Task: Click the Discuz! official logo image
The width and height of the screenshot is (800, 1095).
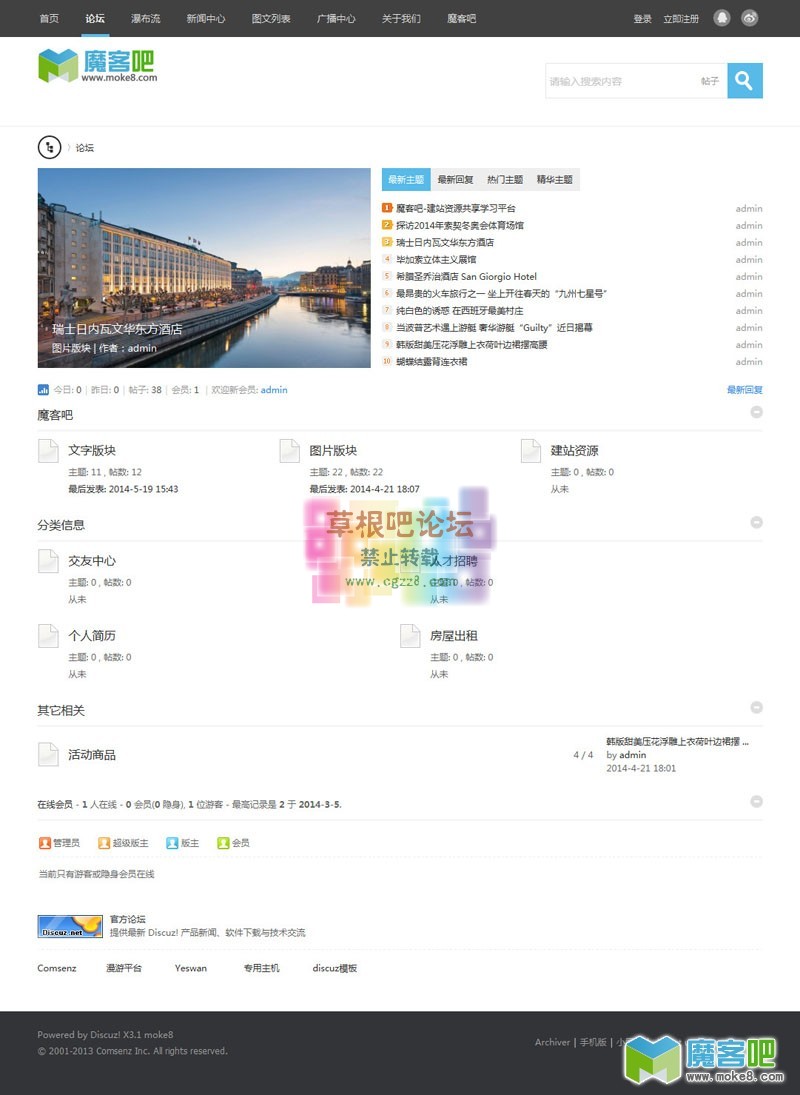Action: tap(69, 925)
